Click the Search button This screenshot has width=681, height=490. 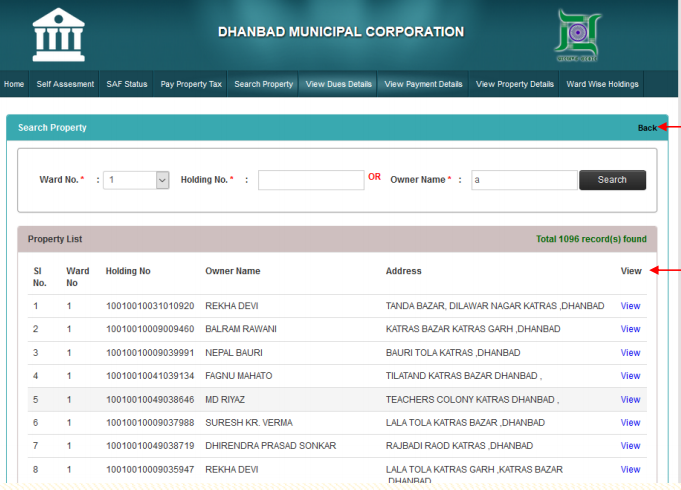click(x=612, y=180)
